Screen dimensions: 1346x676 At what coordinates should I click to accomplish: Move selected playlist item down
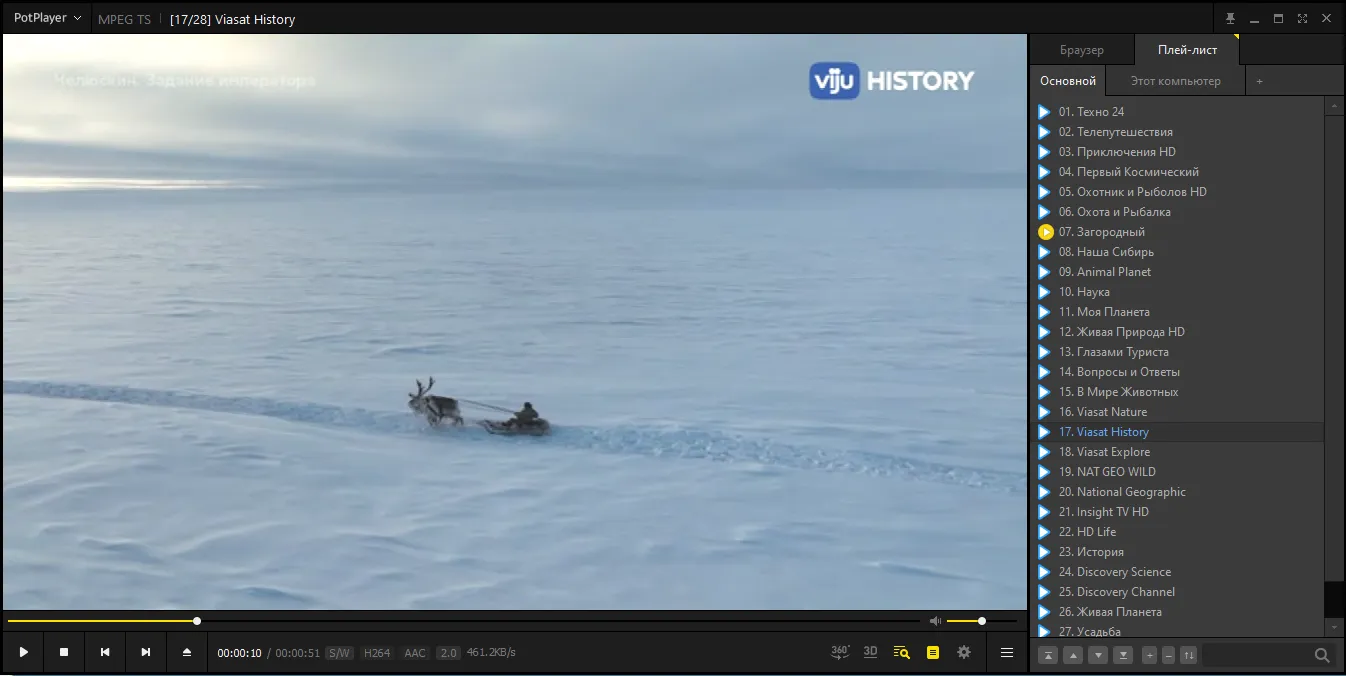(x=1098, y=656)
